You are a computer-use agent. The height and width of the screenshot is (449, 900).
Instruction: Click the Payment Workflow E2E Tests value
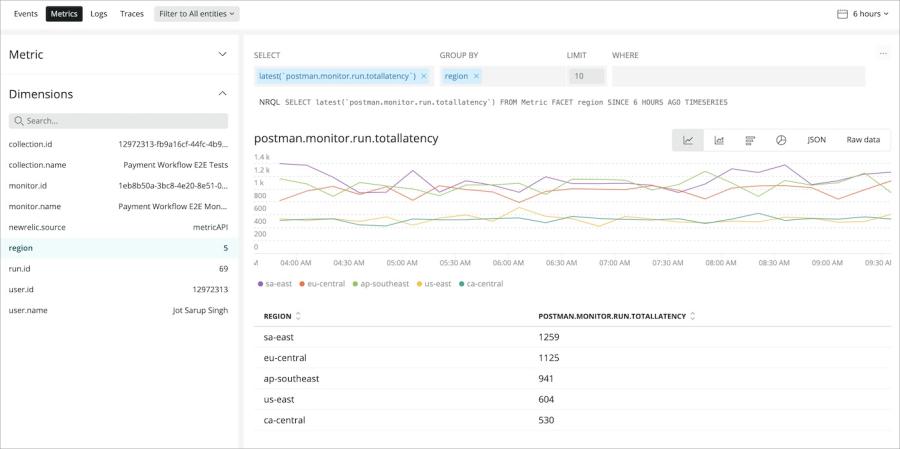coord(176,165)
